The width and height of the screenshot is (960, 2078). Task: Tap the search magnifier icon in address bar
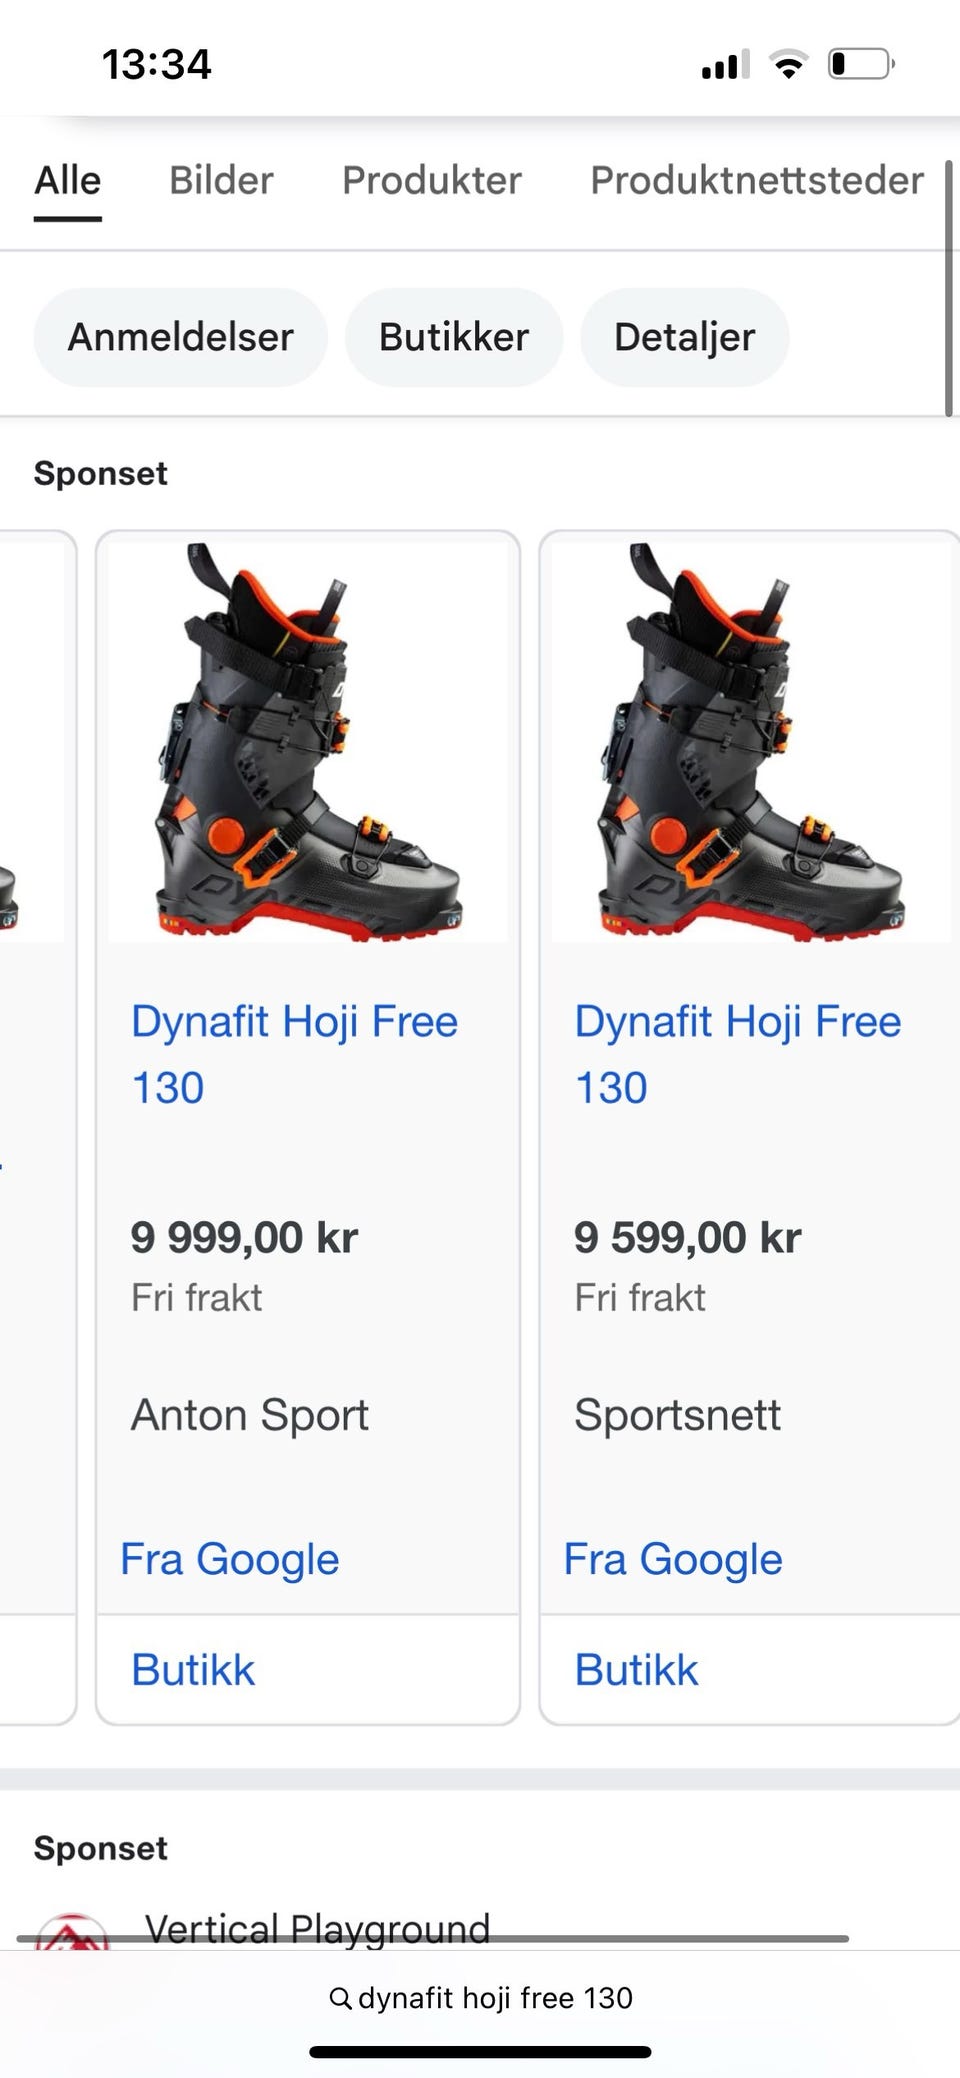pos(340,1998)
